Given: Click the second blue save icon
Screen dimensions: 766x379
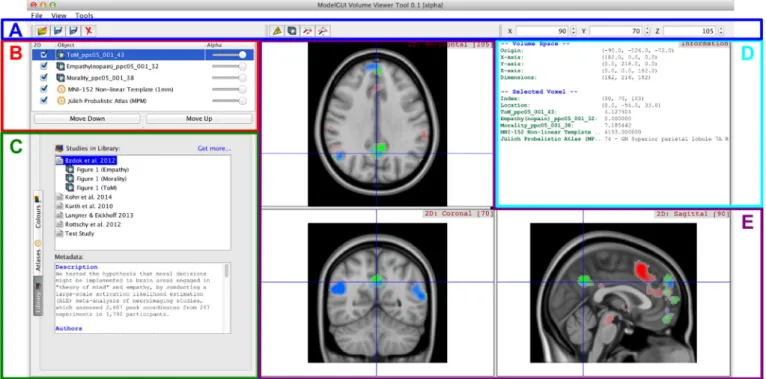Looking at the screenshot, I should point(73,31).
